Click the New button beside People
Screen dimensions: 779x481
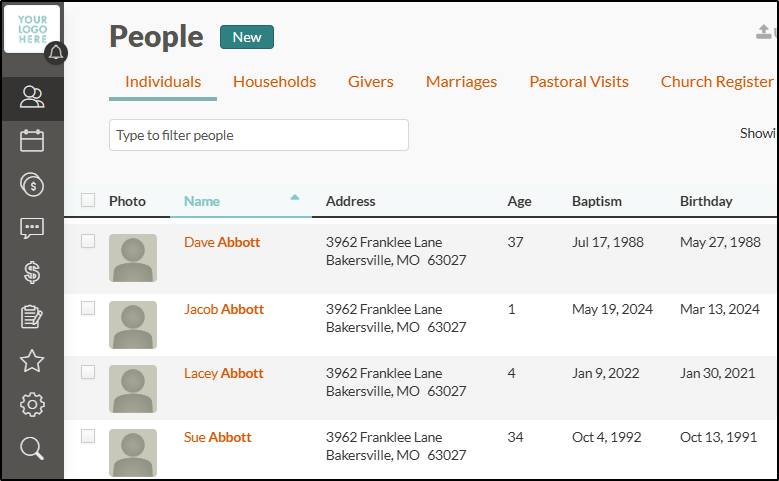click(247, 37)
